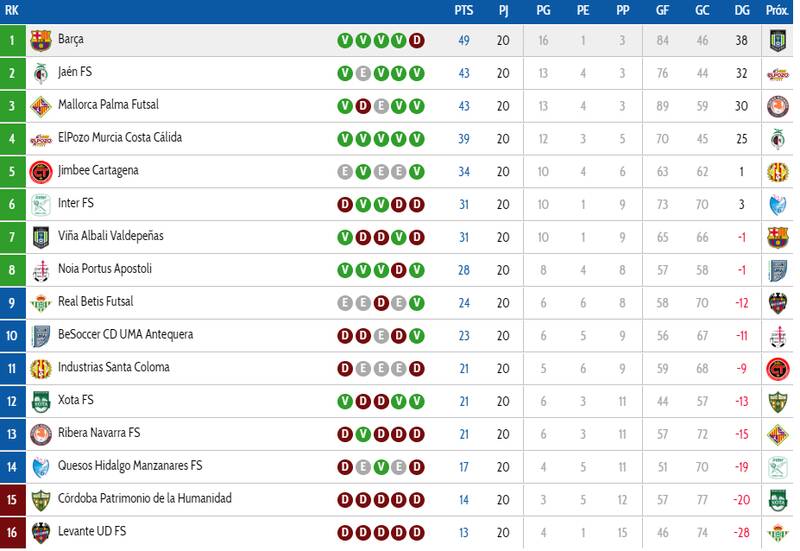The height and width of the screenshot is (551, 800).
Task: Open the Noia Portus Apostoli team link
Action: (x=105, y=269)
